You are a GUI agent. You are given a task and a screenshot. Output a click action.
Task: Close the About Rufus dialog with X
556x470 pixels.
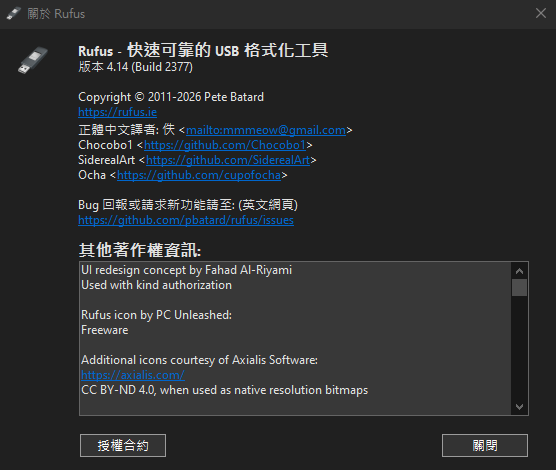[540, 13]
